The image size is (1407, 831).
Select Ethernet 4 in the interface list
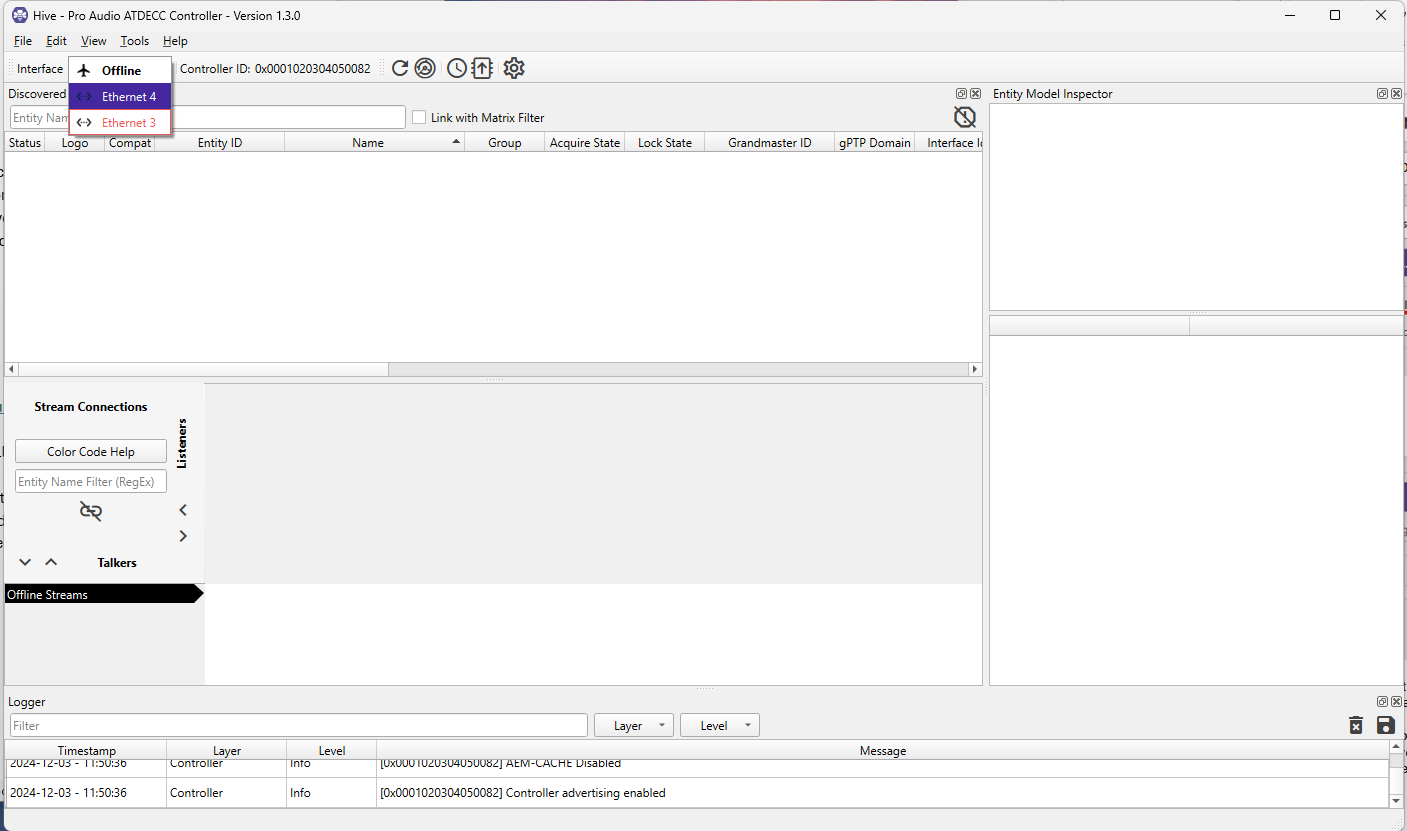(120, 97)
